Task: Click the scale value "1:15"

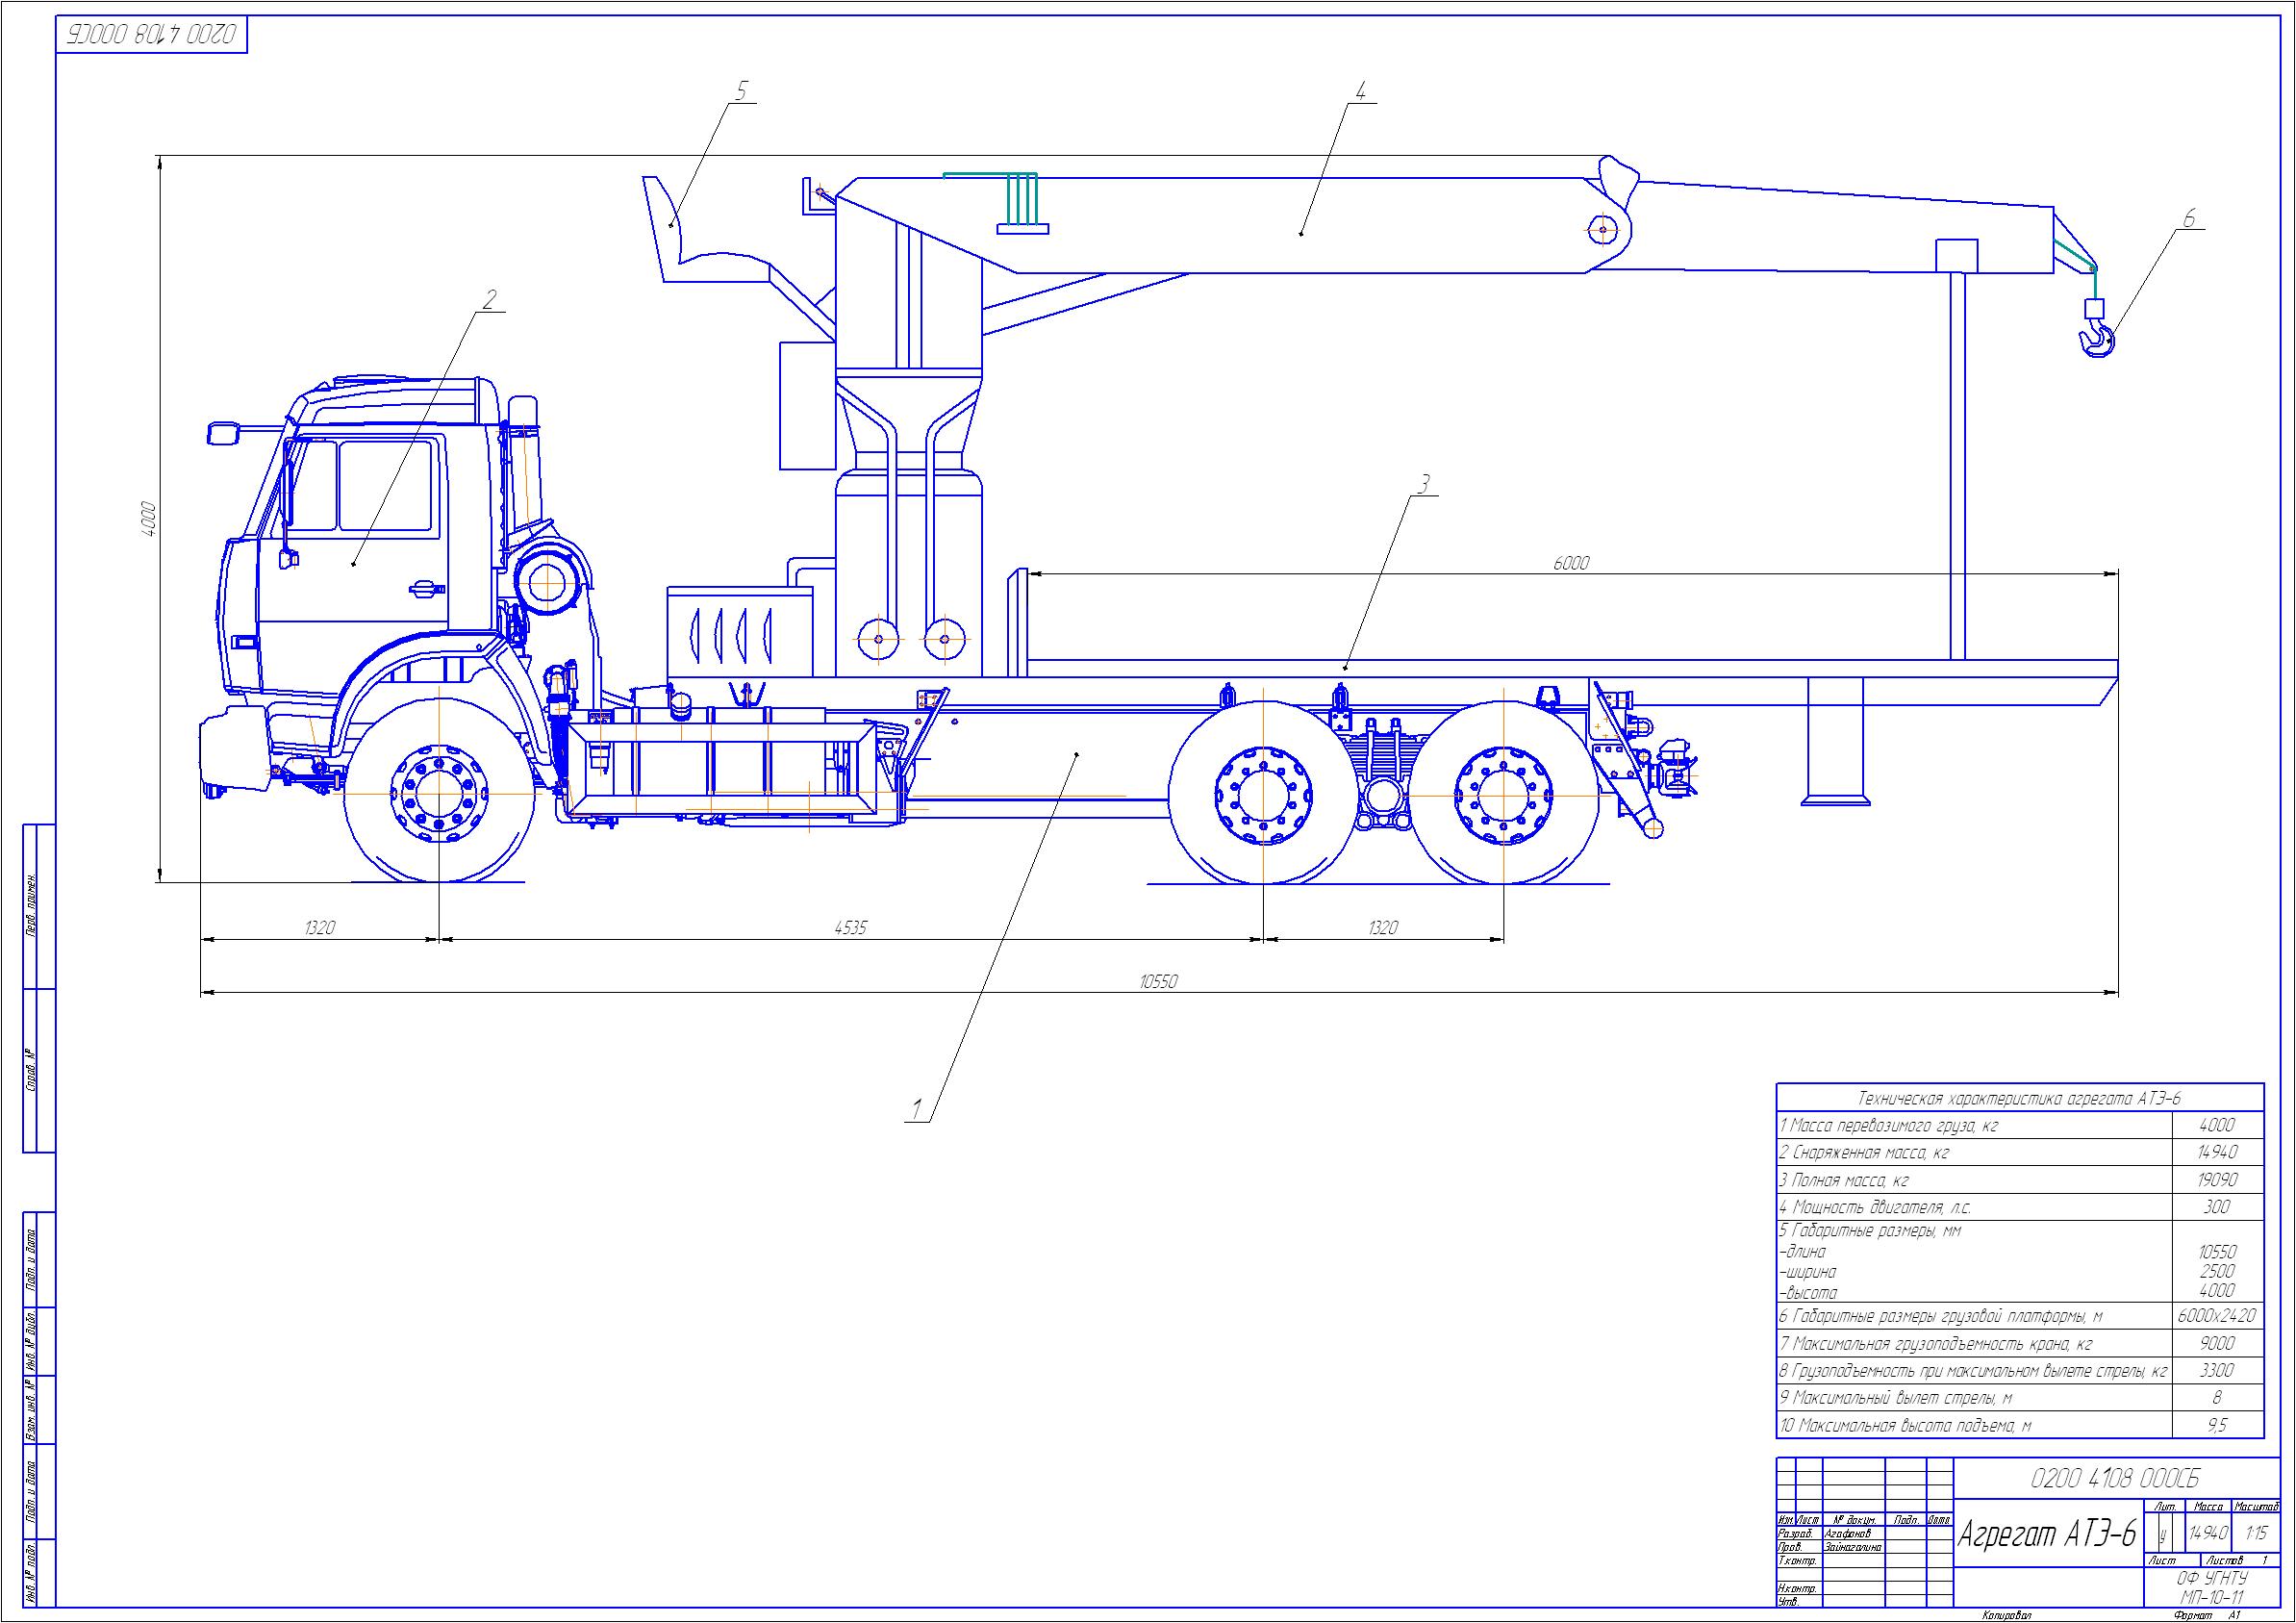Action: (2257, 1534)
